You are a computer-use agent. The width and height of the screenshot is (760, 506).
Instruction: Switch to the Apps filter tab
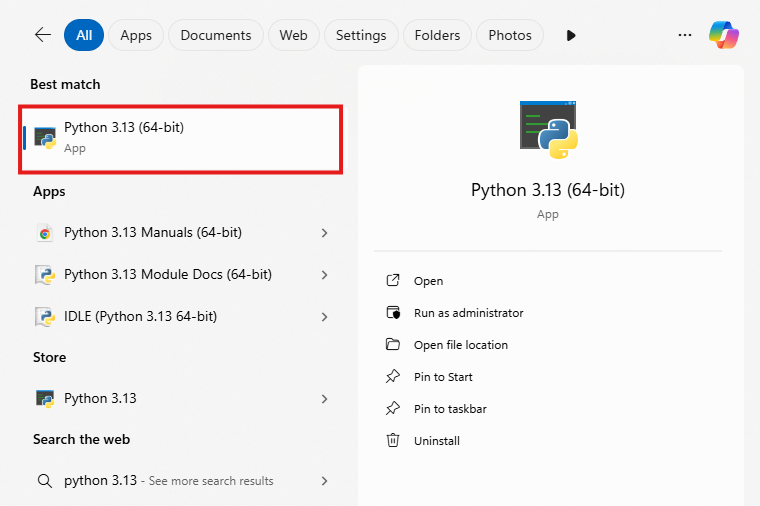(x=136, y=35)
